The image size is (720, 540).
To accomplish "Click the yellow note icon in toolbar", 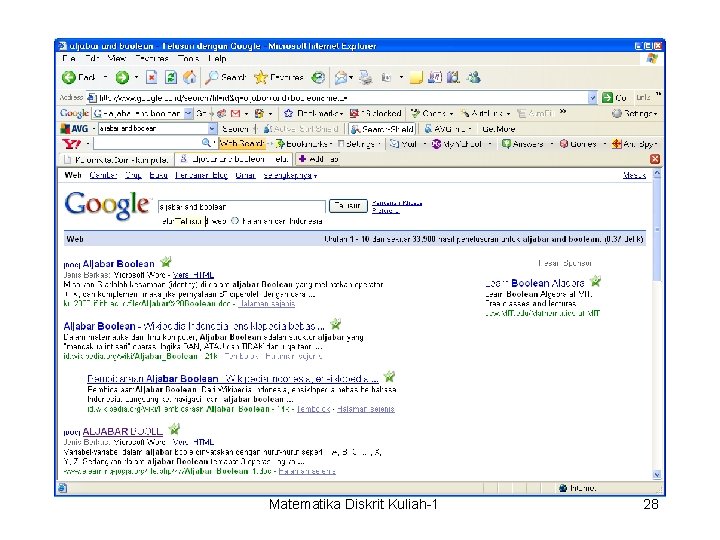I will (416, 78).
